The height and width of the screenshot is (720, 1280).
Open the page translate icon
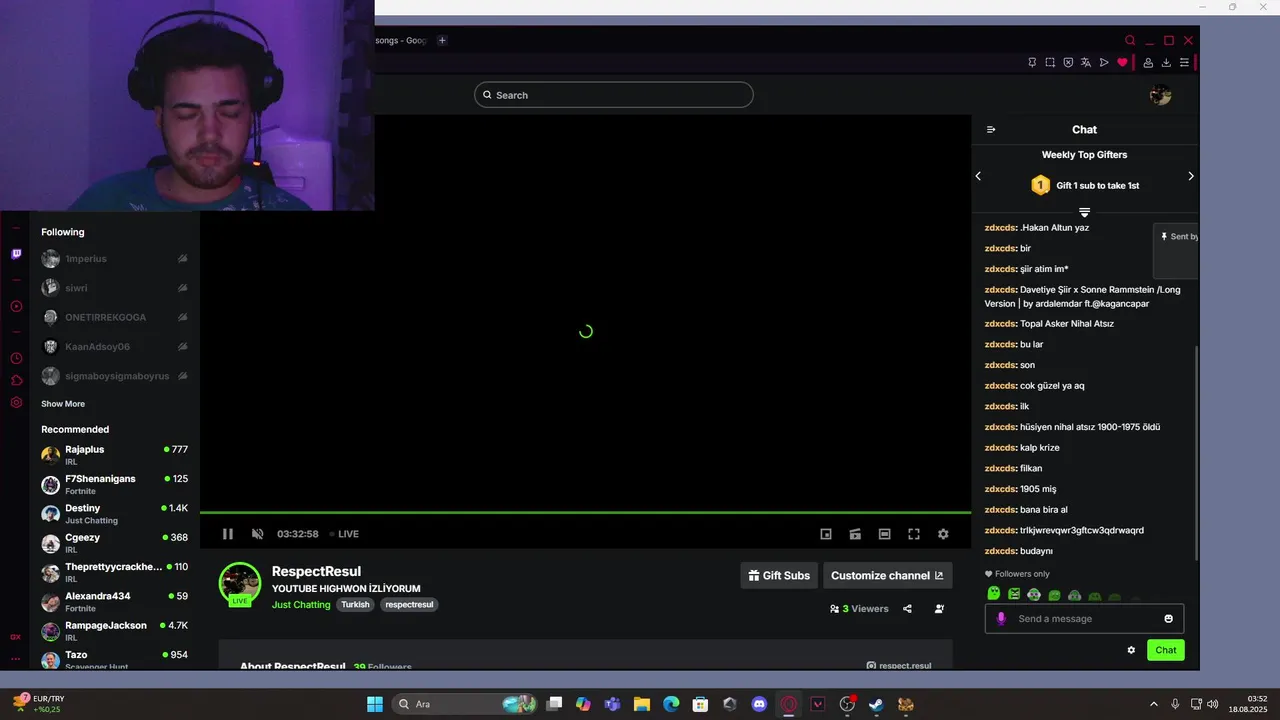1086,62
